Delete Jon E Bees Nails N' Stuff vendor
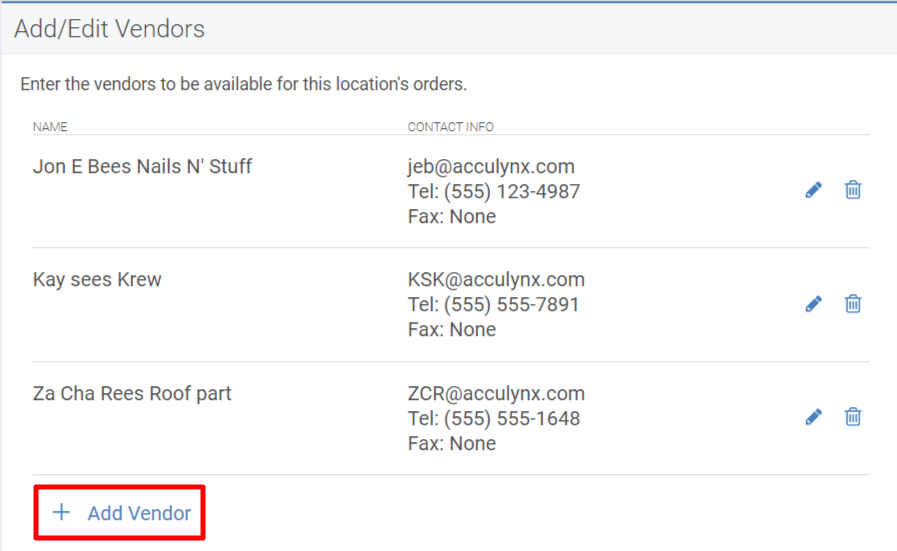This screenshot has width=897, height=551. pos(853,189)
